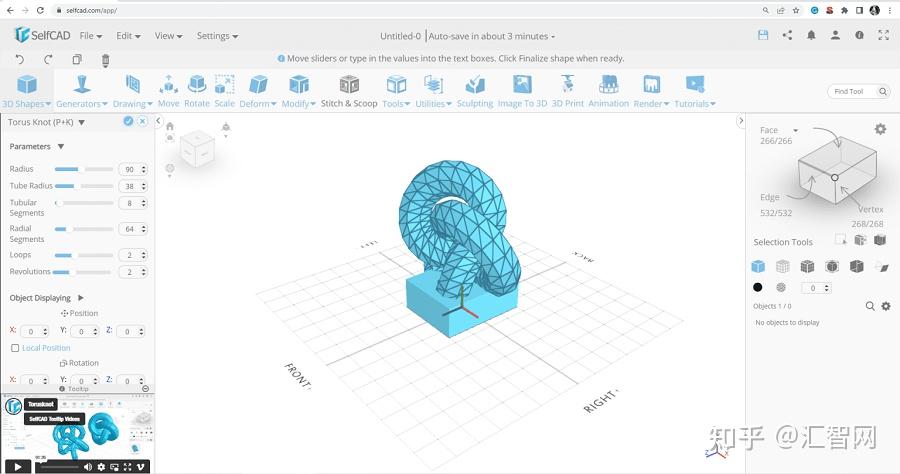Open the user account menu
The height and width of the screenshot is (474, 900).
pos(835,35)
